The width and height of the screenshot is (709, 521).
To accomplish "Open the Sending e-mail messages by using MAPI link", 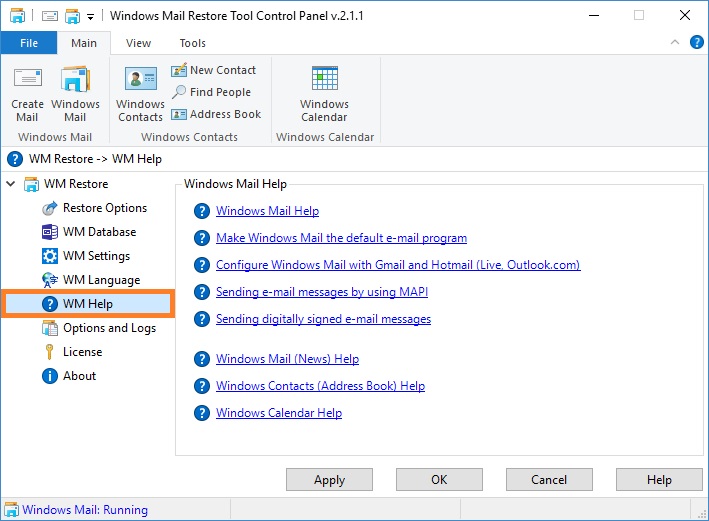I will (x=321, y=292).
